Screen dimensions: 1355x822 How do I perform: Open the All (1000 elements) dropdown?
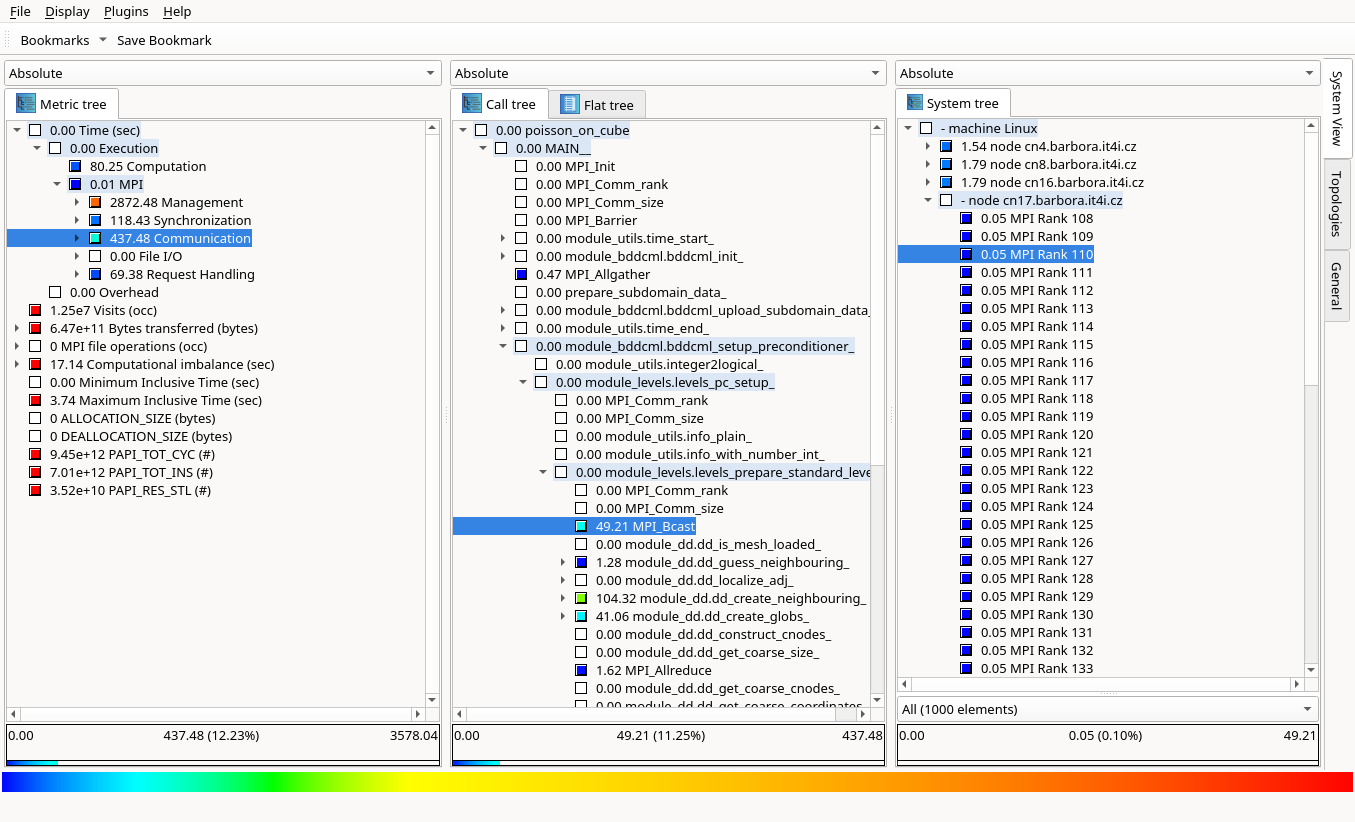click(1108, 709)
